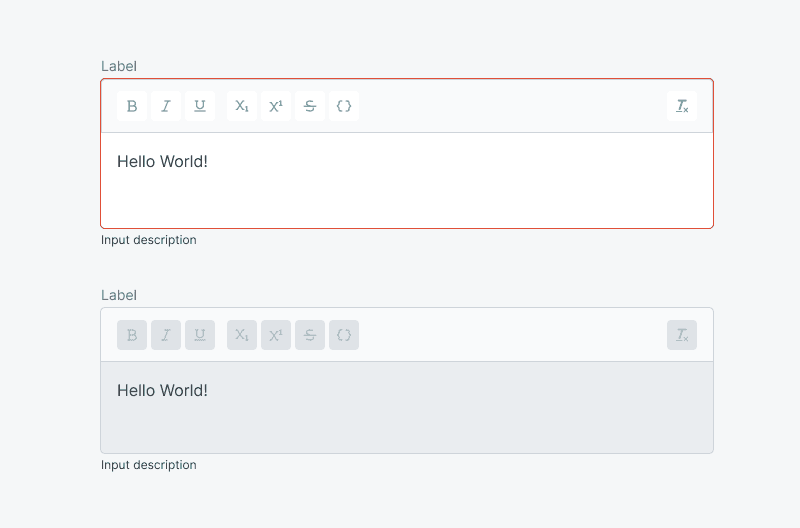Apply Underline in the red-bordered editor

[200, 106]
